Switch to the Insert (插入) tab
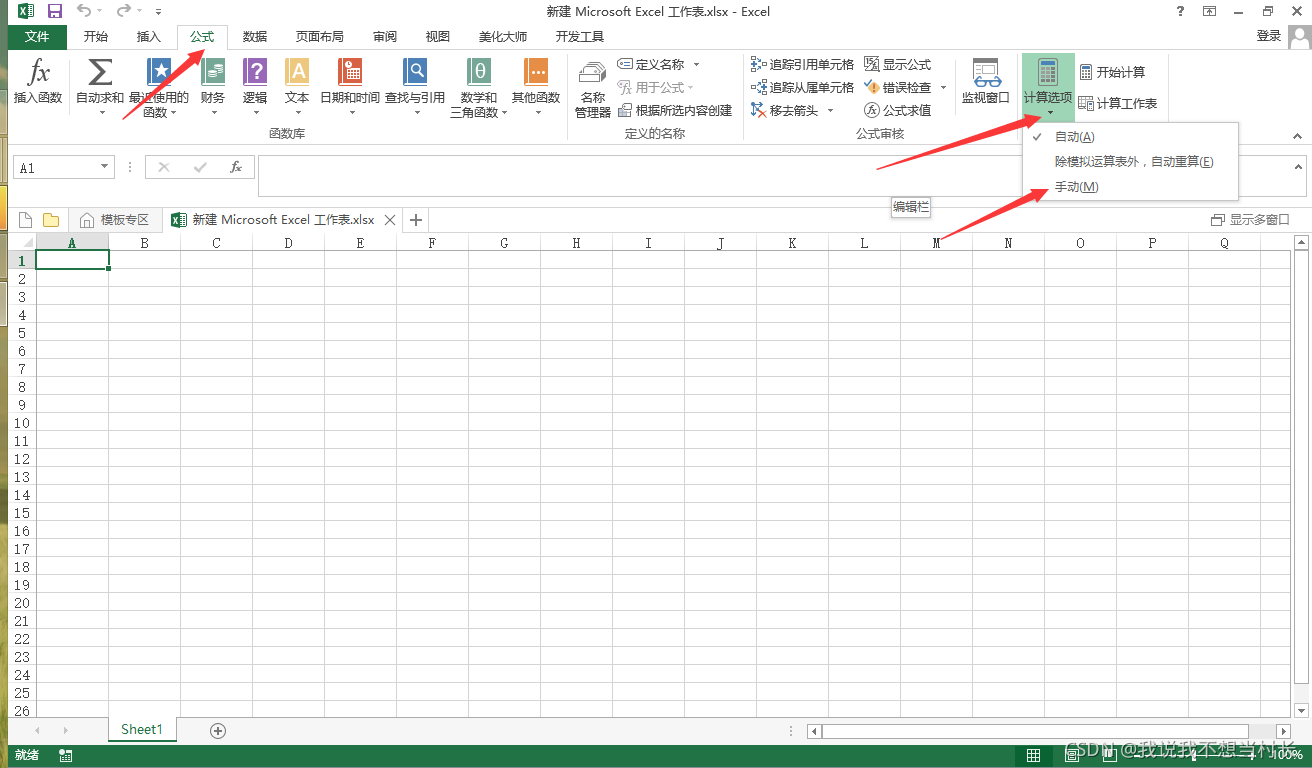This screenshot has width=1312, height=768. (148, 37)
